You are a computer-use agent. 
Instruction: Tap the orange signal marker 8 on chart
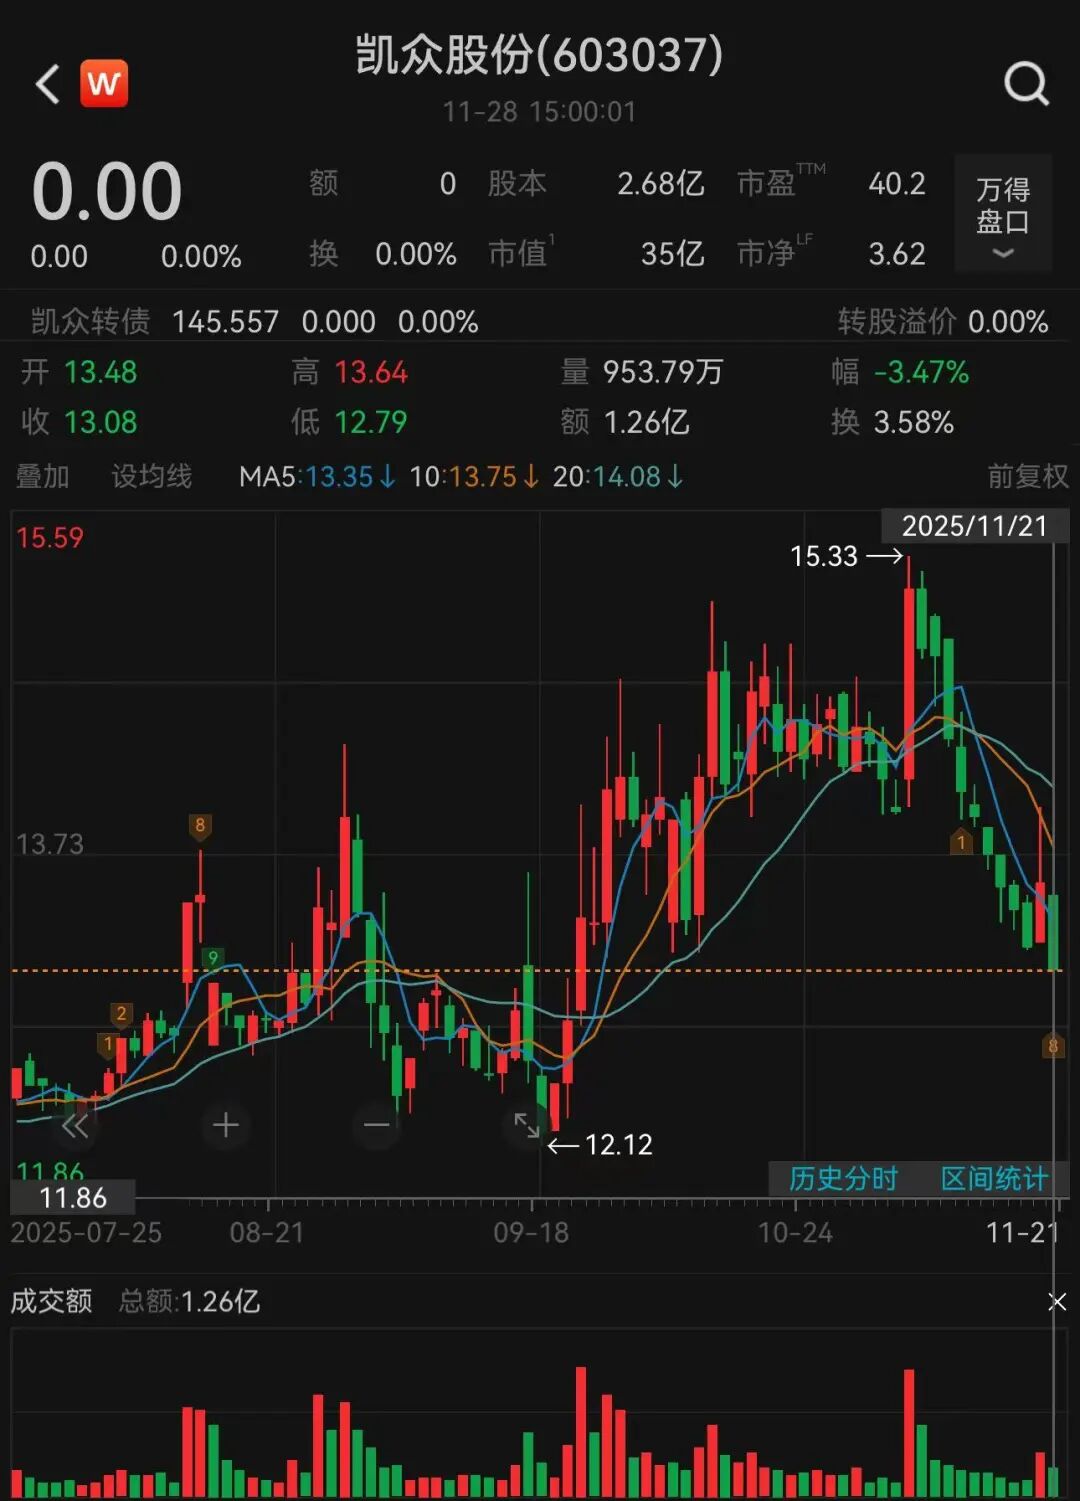point(200,826)
